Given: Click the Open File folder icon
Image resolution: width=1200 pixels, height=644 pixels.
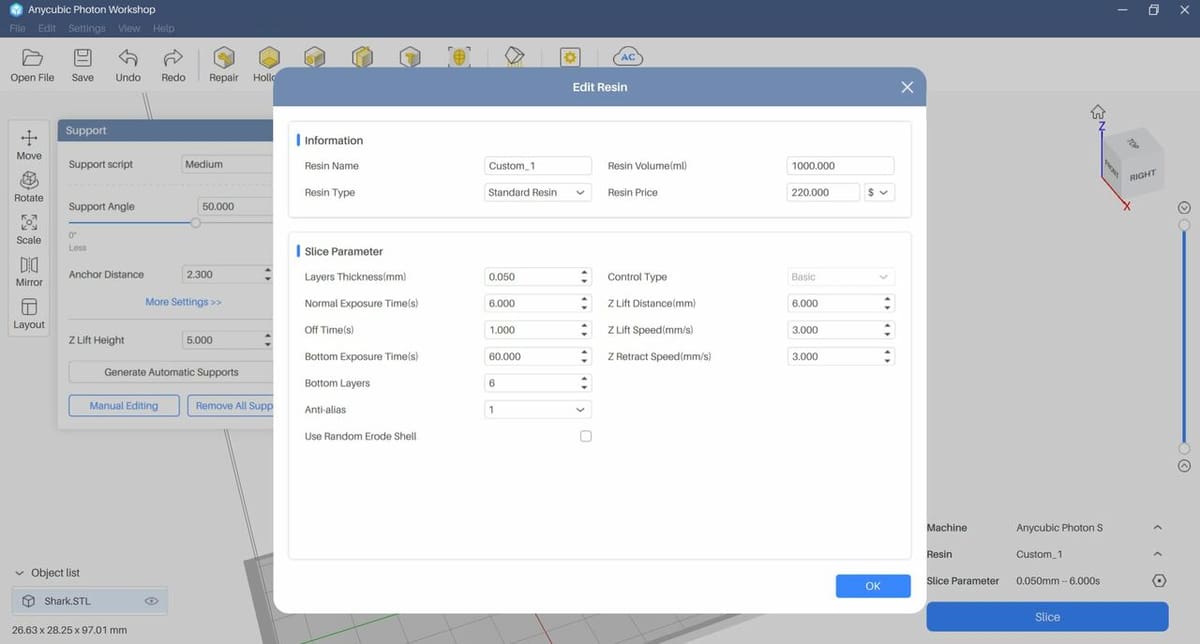Looking at the screenshot, I should click(x=32, y=57).
